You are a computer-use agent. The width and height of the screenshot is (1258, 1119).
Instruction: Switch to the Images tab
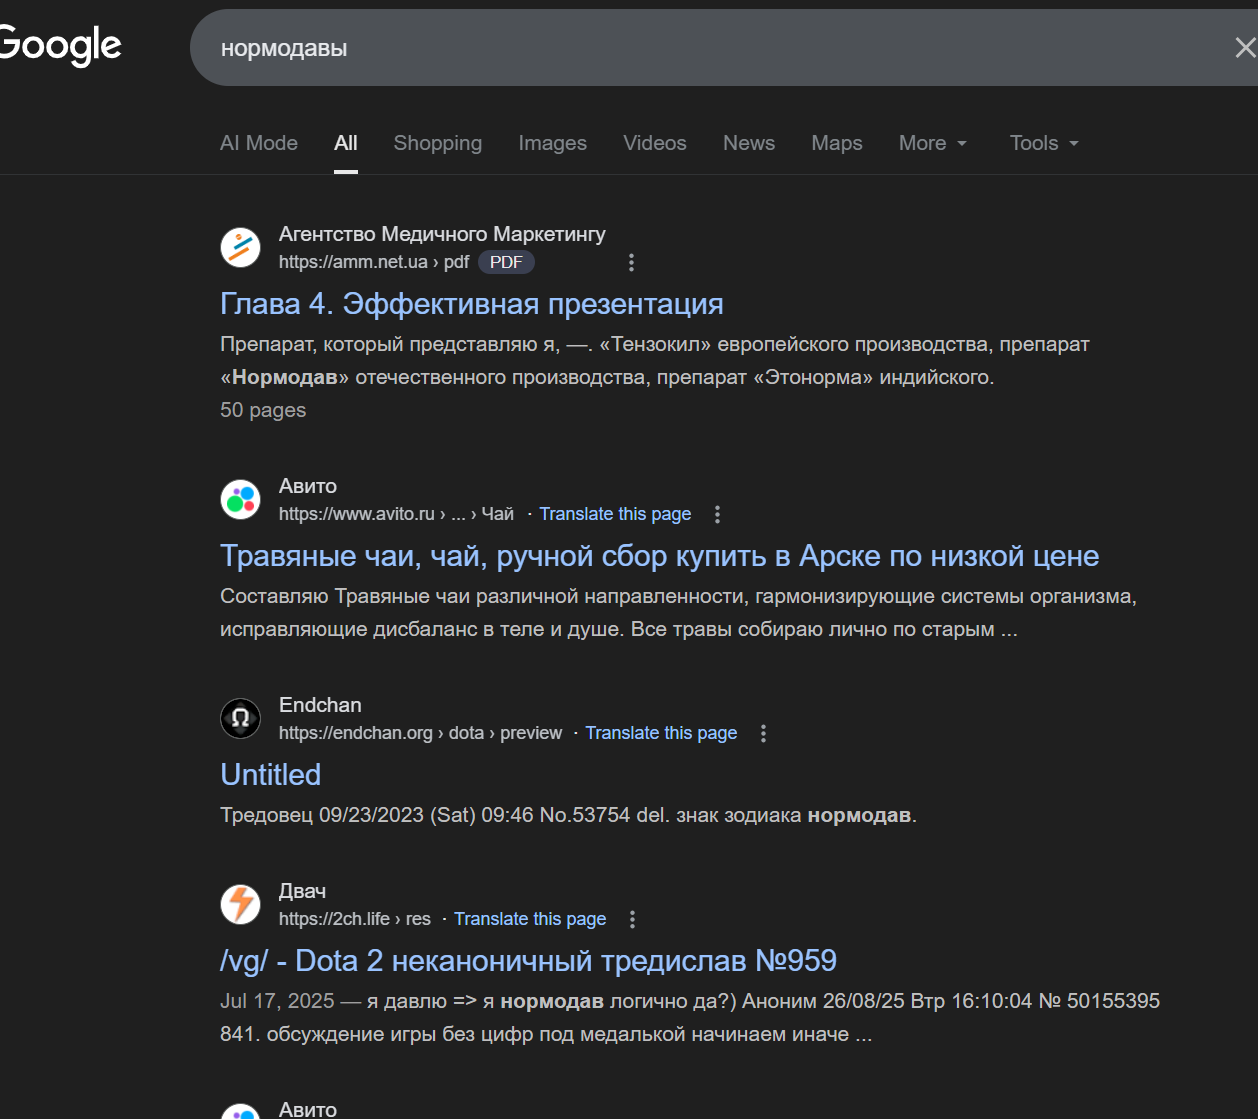(552, 143)
